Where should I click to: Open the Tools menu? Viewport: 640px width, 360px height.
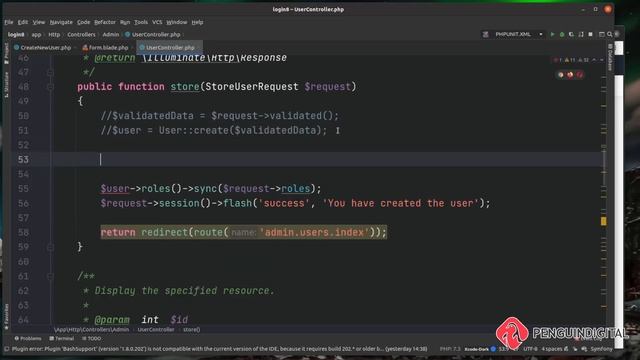(141, 22)
